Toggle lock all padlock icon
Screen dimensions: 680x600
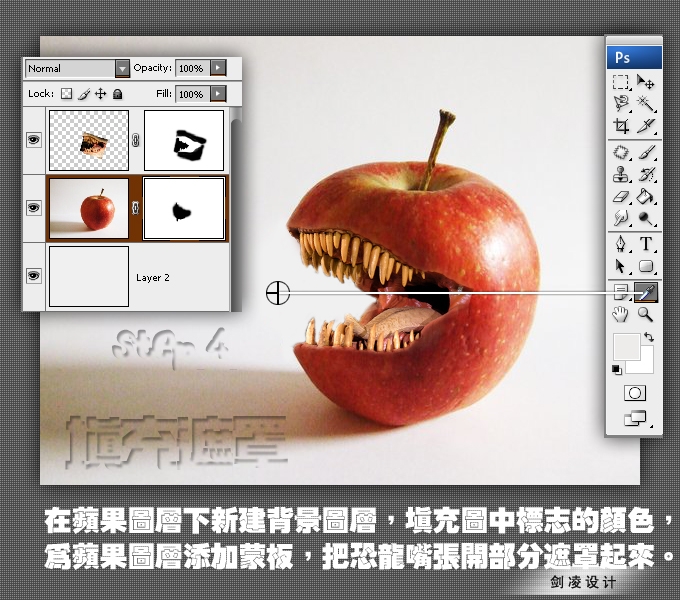[118, 94]
